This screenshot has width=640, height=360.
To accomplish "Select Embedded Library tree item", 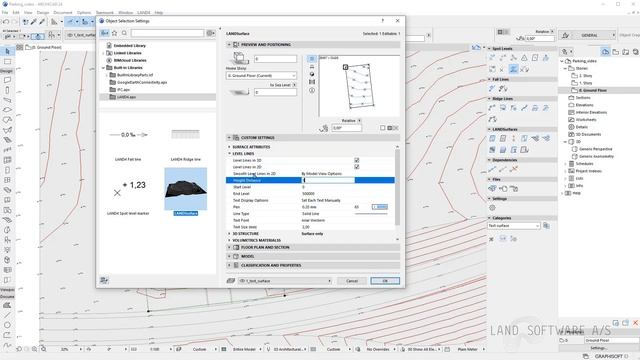I will tap(129, 46).
